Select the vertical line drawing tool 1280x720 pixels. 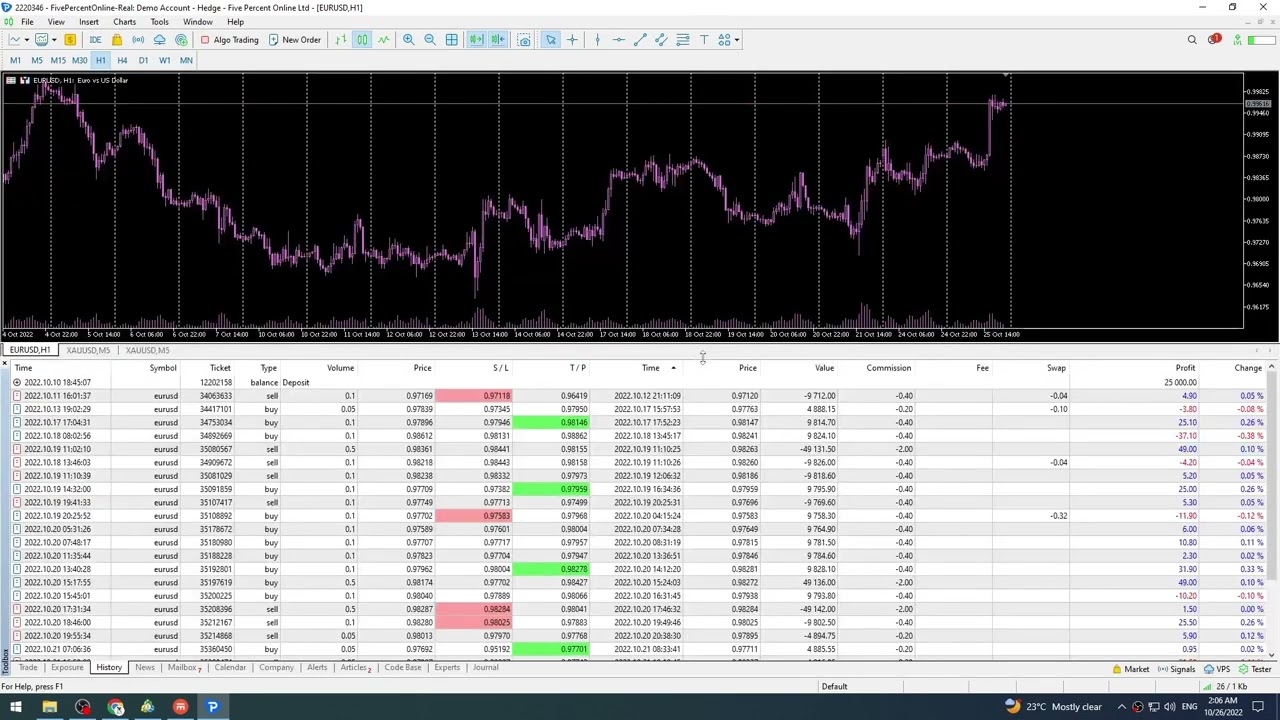click(597, 40)
